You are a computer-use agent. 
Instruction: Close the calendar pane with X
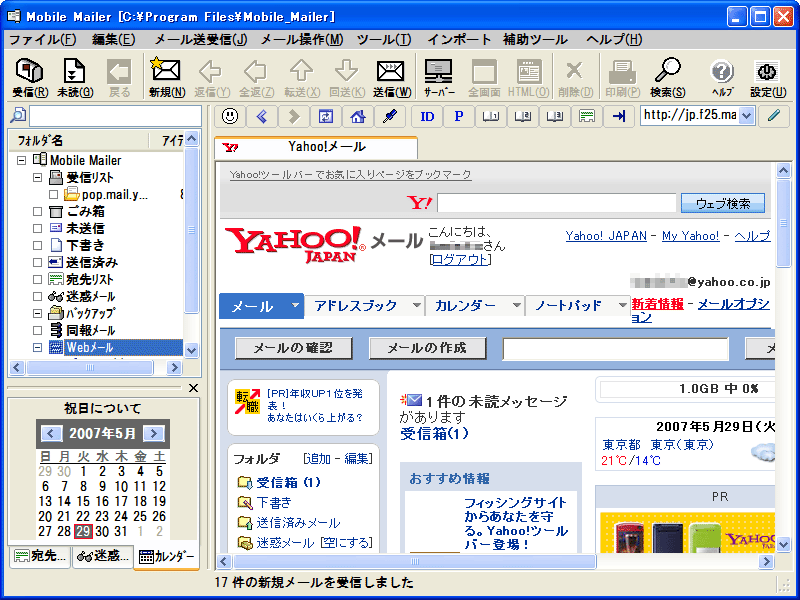coord(193,388)
